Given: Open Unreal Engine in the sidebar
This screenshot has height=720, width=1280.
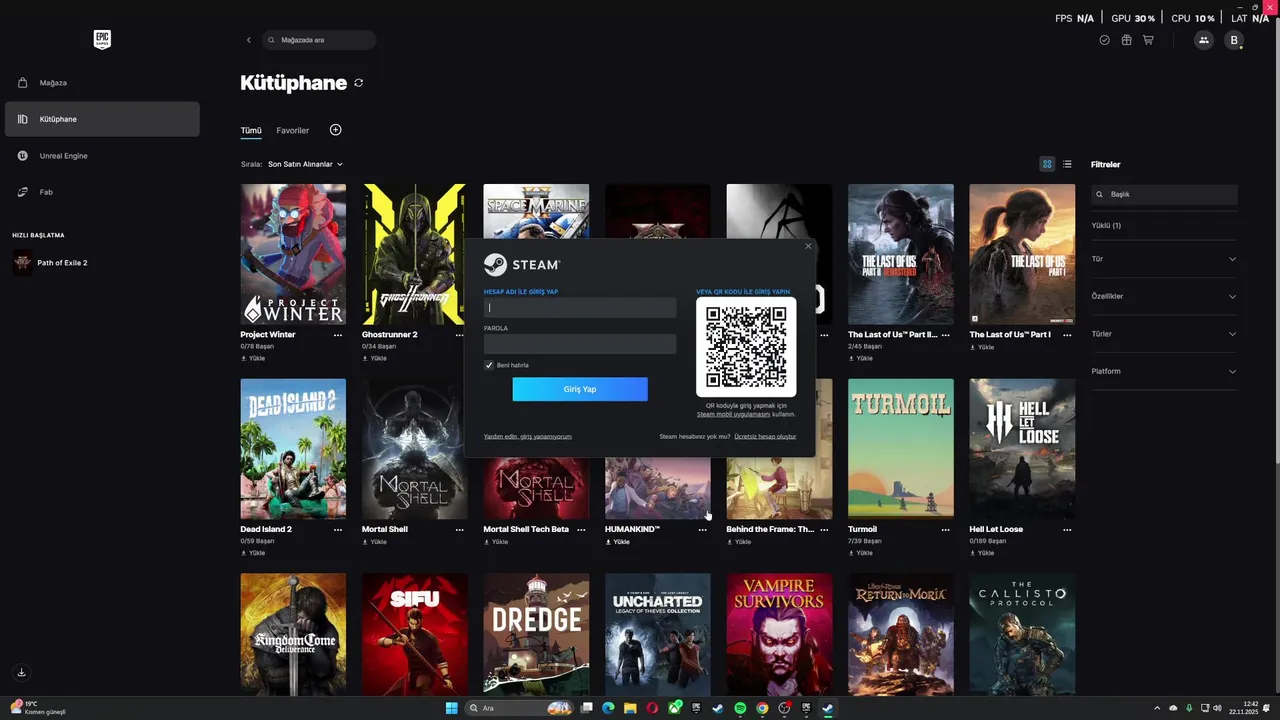Looking at the screenshot, I should pyautogui.click(x=102, y=156).
